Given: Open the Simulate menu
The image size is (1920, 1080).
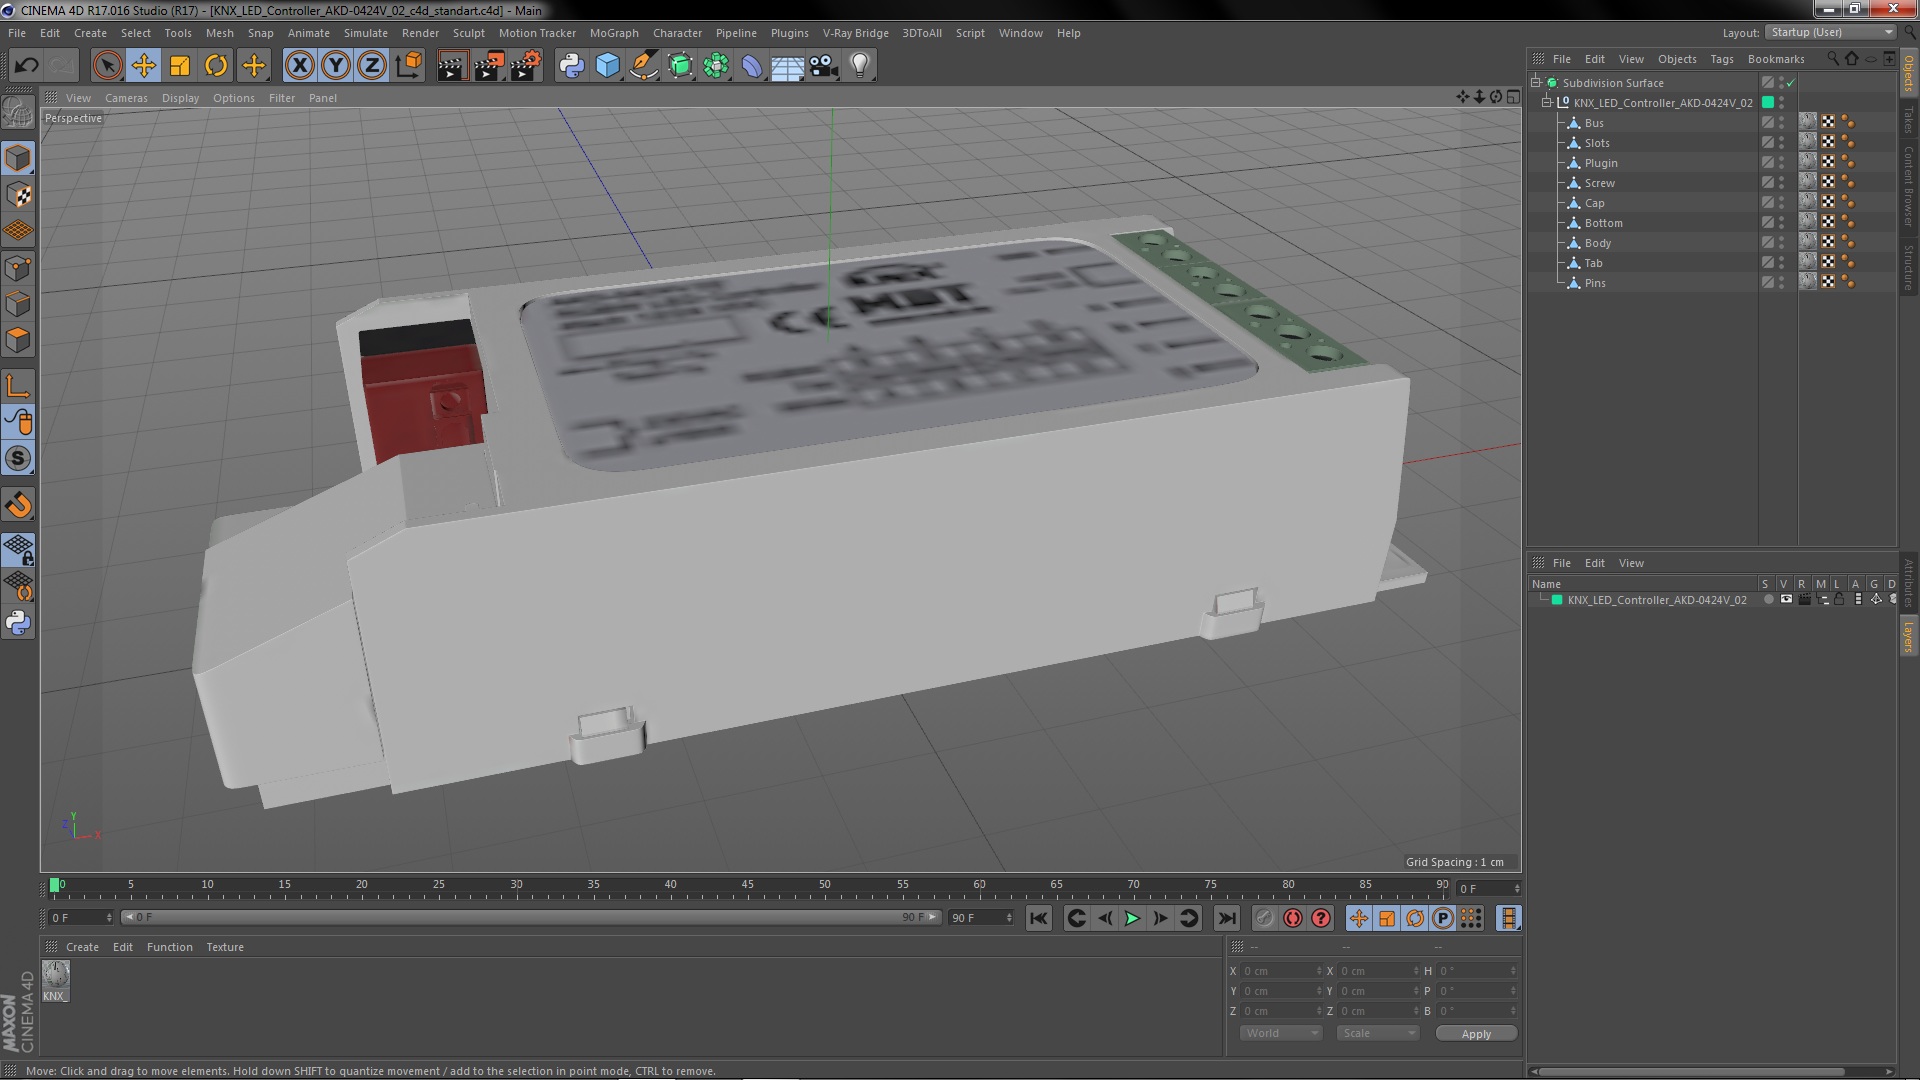Looking at the screenshot, I should pos(366,33).
